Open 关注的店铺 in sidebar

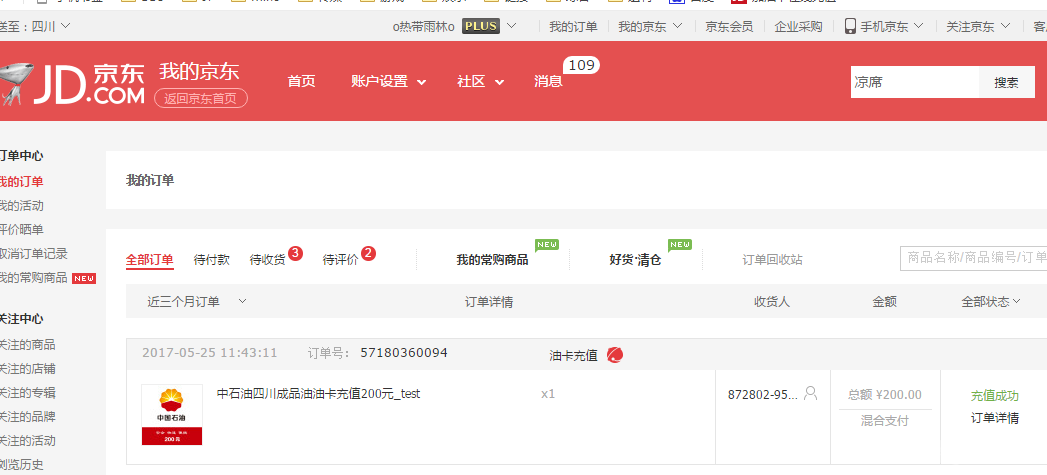coord(27,369)
